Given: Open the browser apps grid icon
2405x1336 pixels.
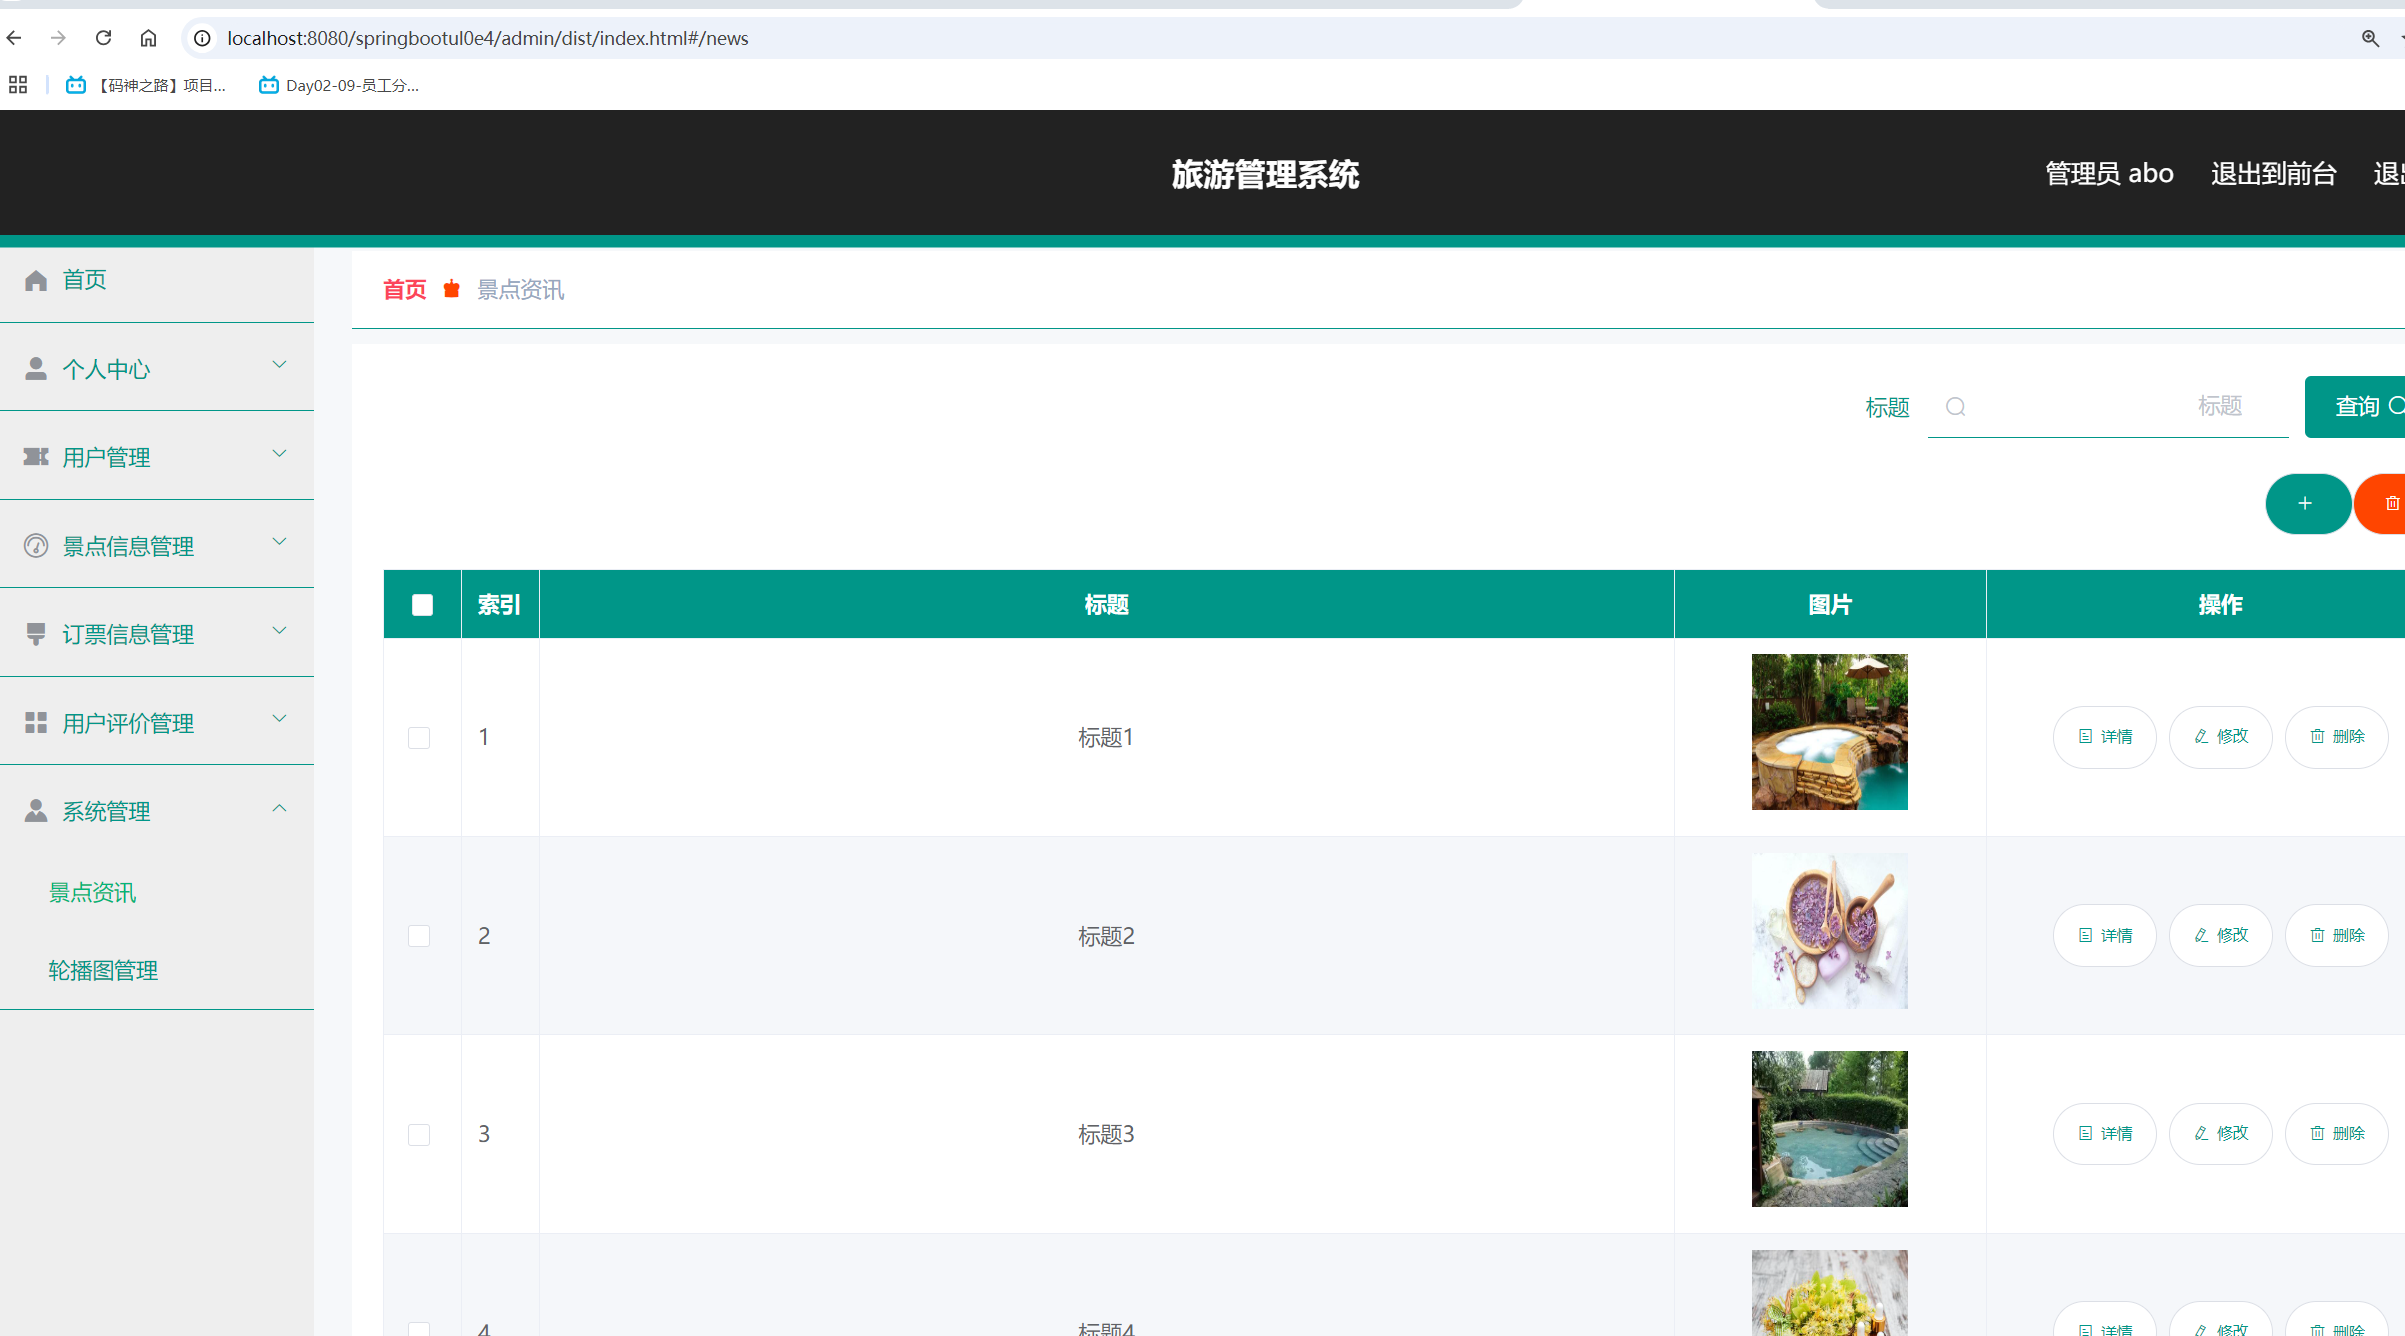Looking at the screenshot, I should point(18,85).
